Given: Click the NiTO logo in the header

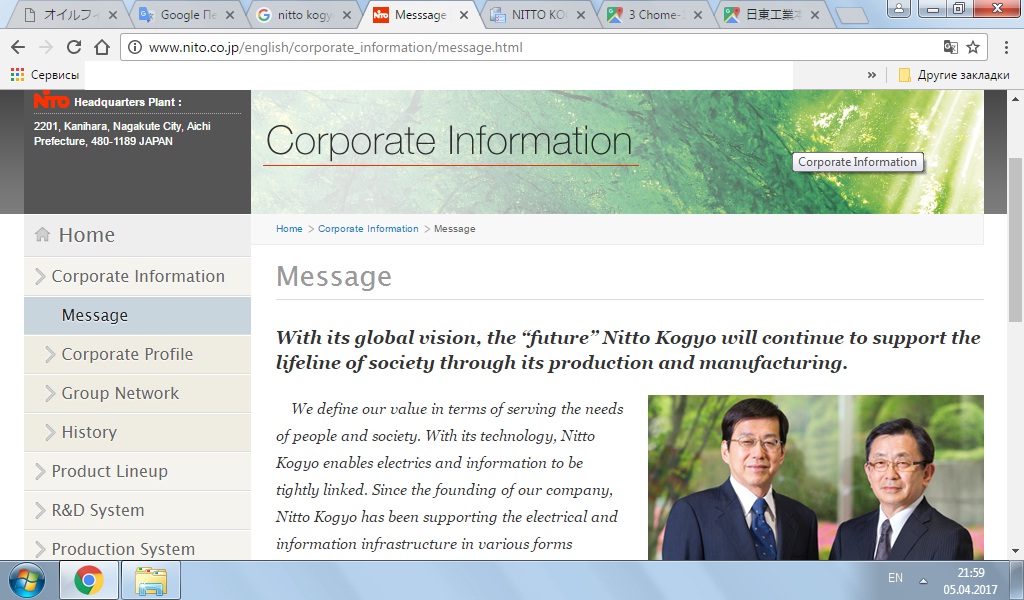Looking at the screenshot, I should point(51,101).
